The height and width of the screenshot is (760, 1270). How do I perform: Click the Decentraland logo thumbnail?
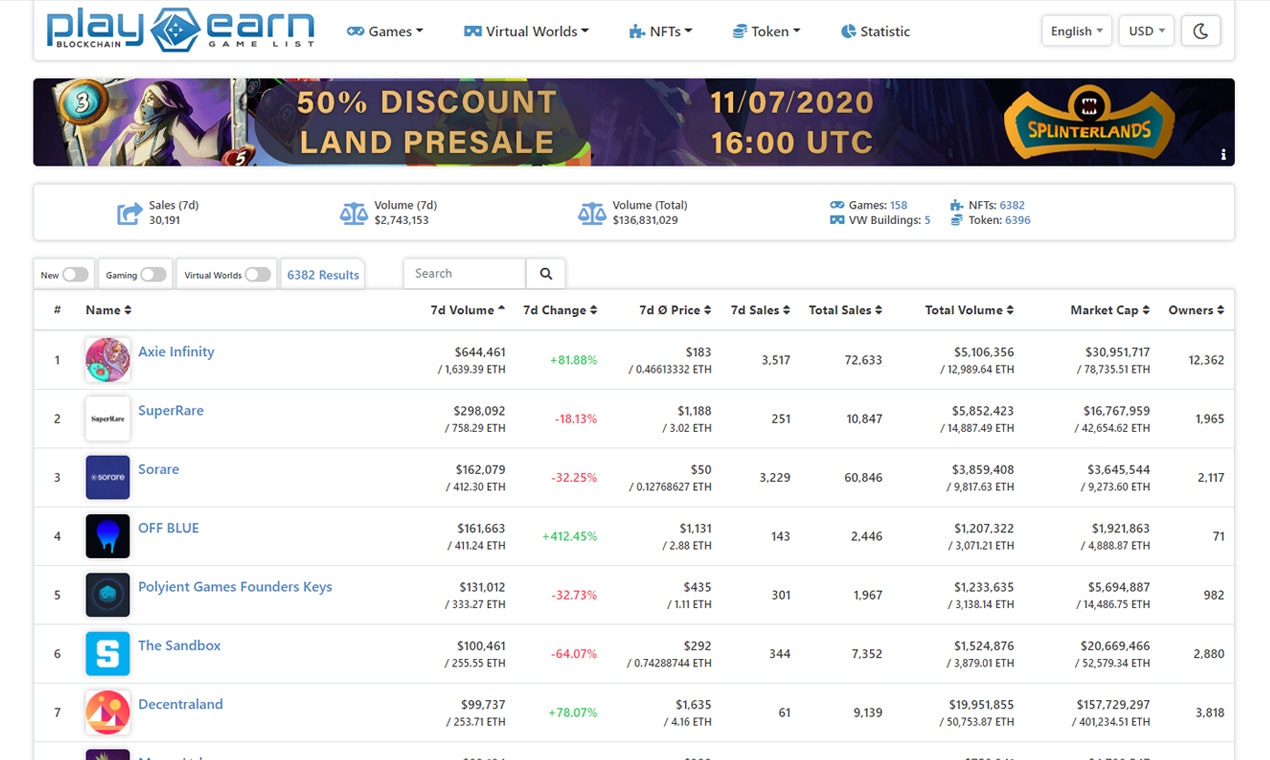point(108,712)
